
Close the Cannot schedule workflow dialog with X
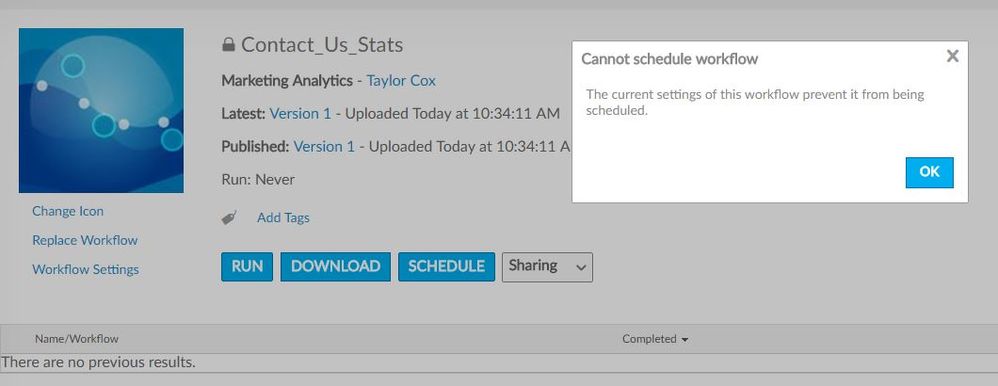[952, 56]
